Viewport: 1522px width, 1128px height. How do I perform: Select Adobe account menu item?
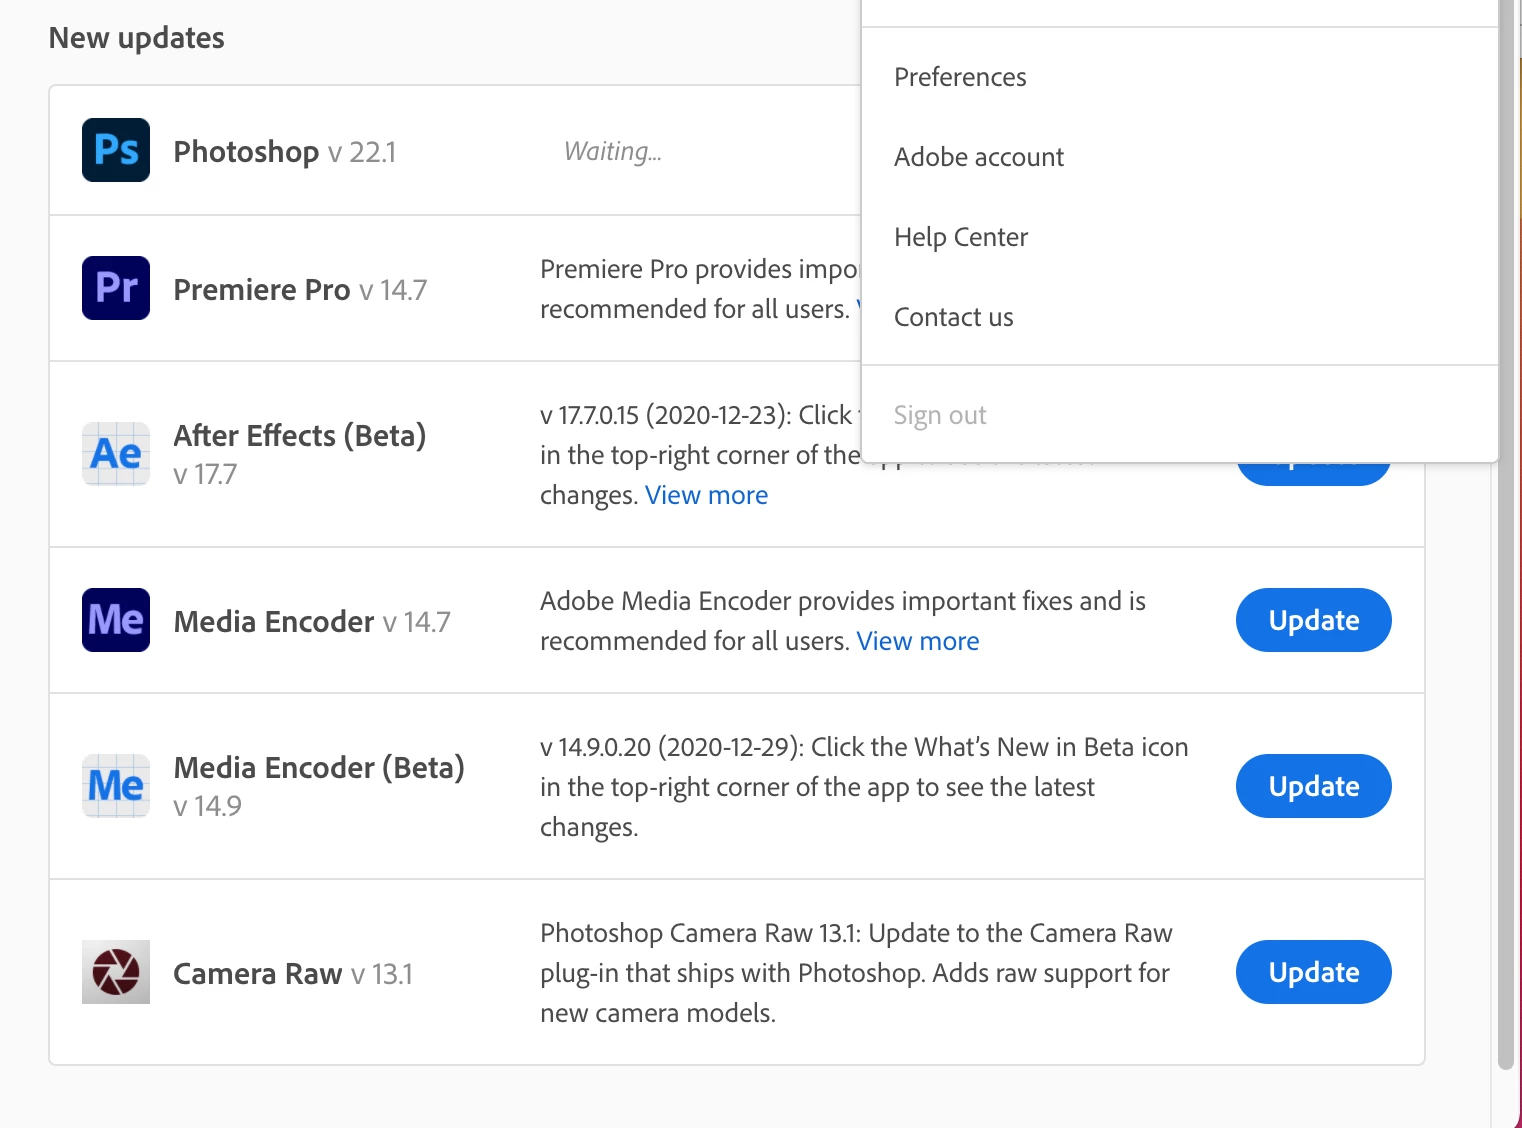979,157
